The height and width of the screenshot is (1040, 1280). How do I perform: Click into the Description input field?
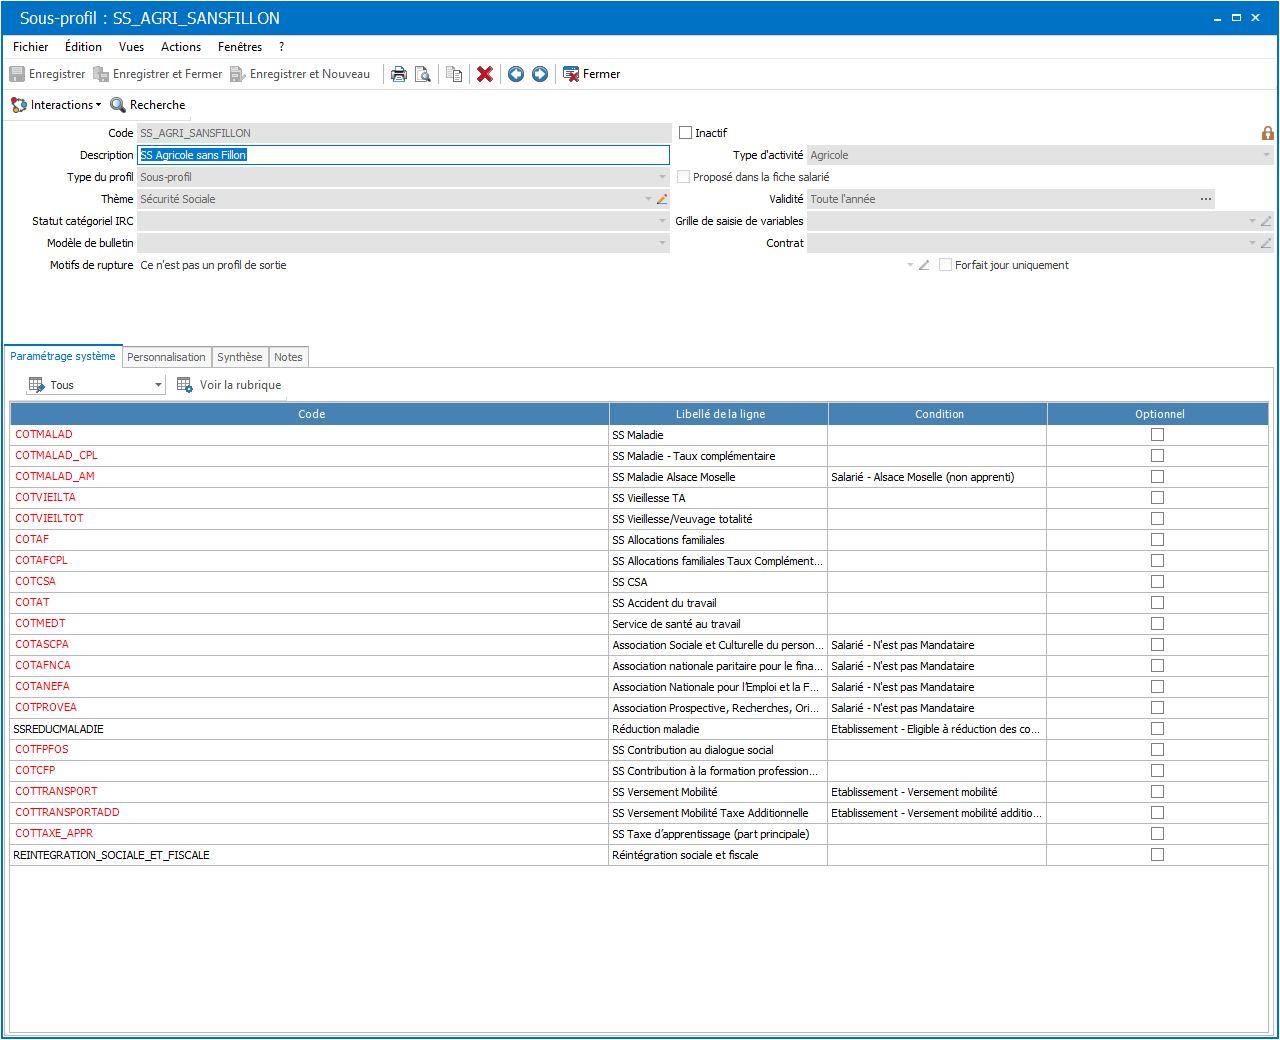pyautogui.click(x=403, y=155)
